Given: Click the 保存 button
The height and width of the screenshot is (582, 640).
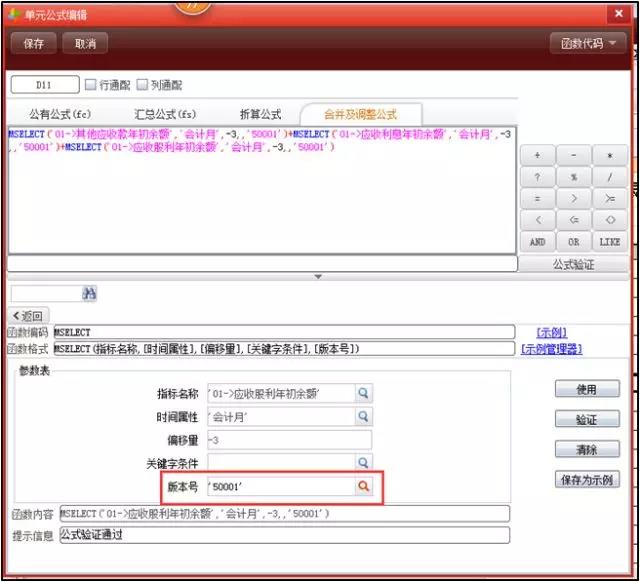Looking at the screenshot, I should coord(33,44).
